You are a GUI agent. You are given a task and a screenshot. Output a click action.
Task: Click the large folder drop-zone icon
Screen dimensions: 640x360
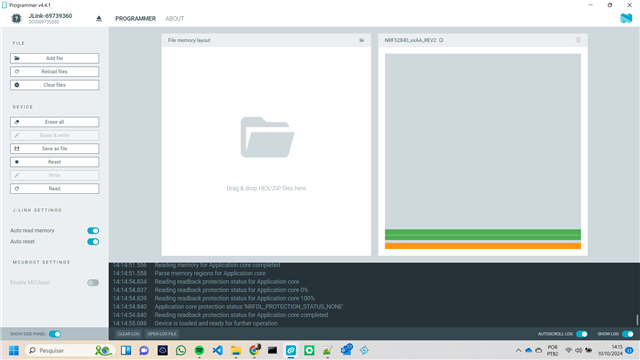click(x=267, y=137)
